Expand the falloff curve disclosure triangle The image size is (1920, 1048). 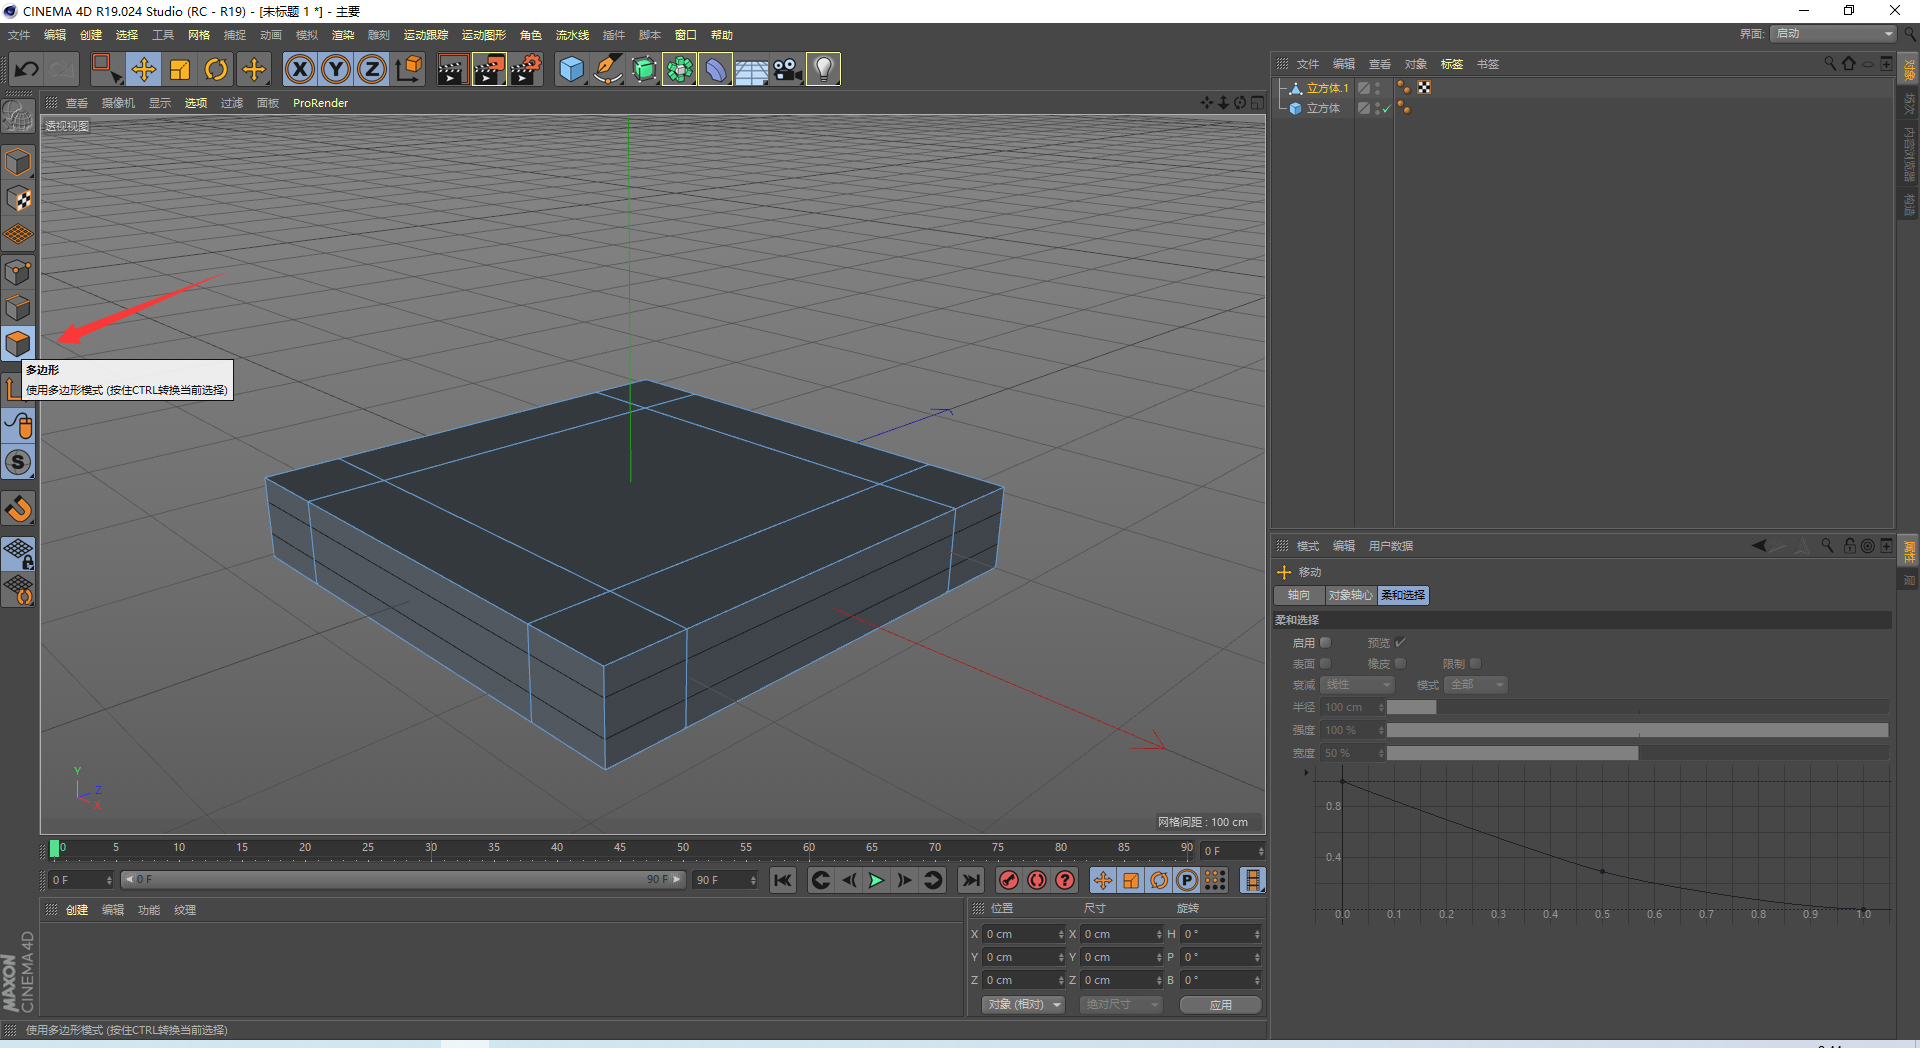[x=1306, y=773]
